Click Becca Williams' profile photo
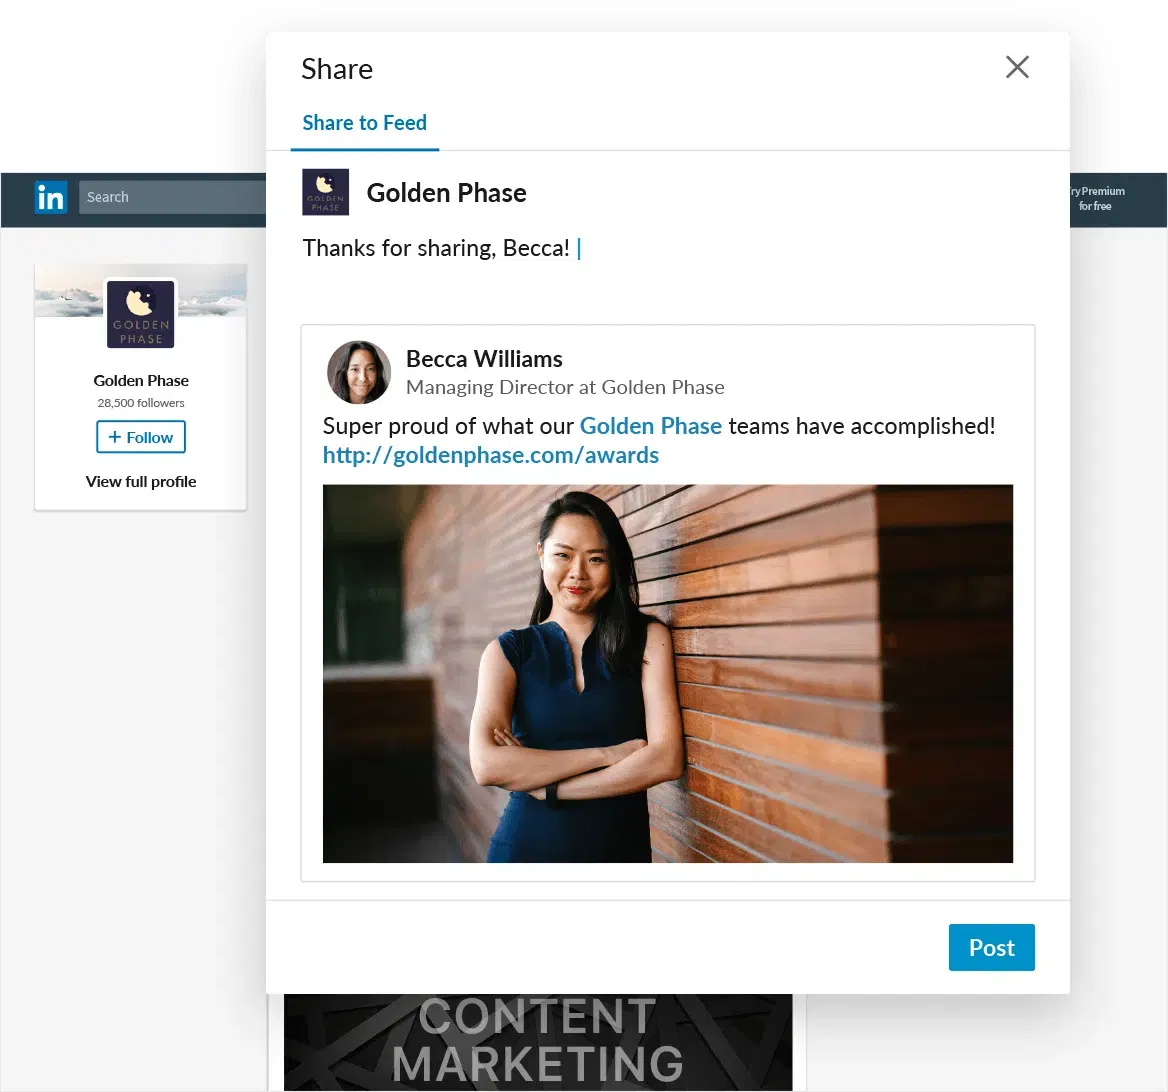The height and width of the screenshot is (1092, 1168). 359,372
